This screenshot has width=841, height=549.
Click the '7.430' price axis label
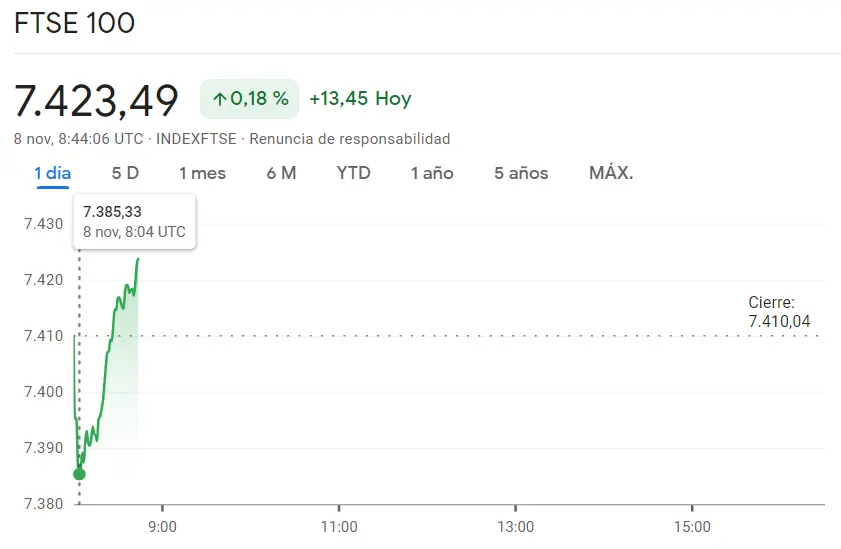coord(43,224)
